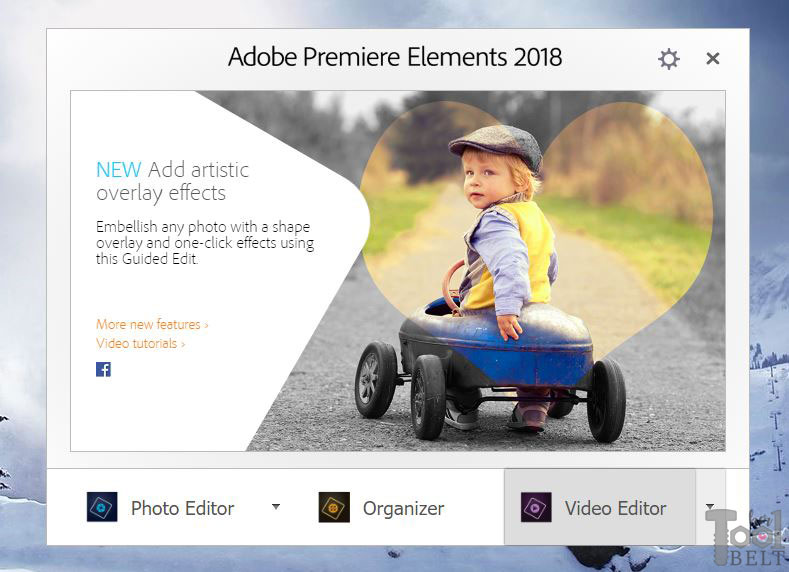The image size is (789, 572).
Task: Open the More new features link
Action: (x=148, y=324)
